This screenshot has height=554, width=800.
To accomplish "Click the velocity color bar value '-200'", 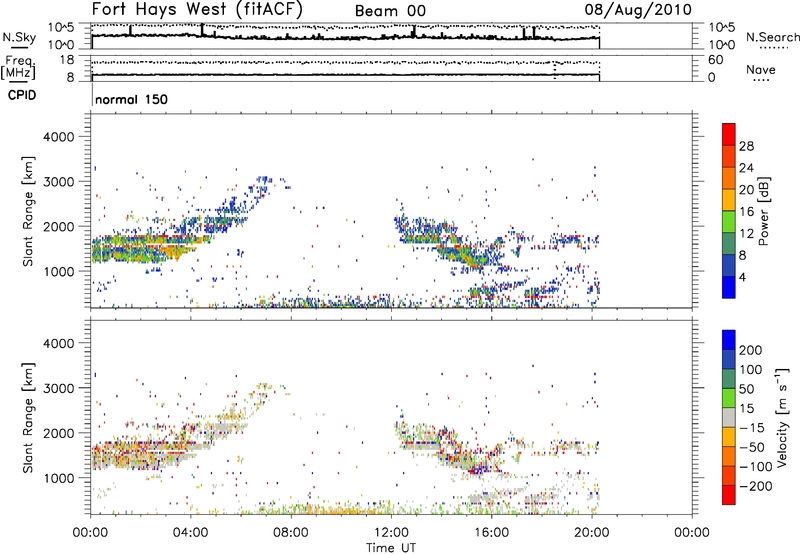I will pos(756,486).
